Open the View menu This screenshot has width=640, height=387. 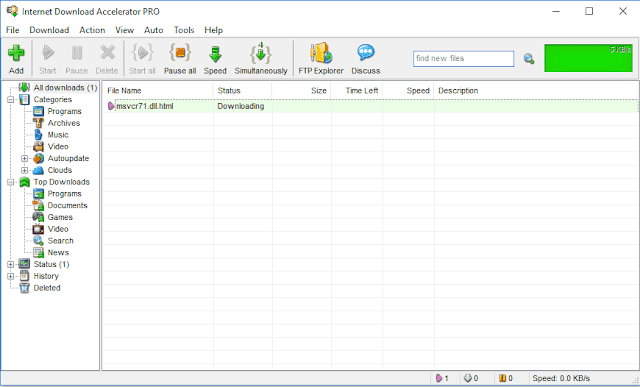pos(124,30)
